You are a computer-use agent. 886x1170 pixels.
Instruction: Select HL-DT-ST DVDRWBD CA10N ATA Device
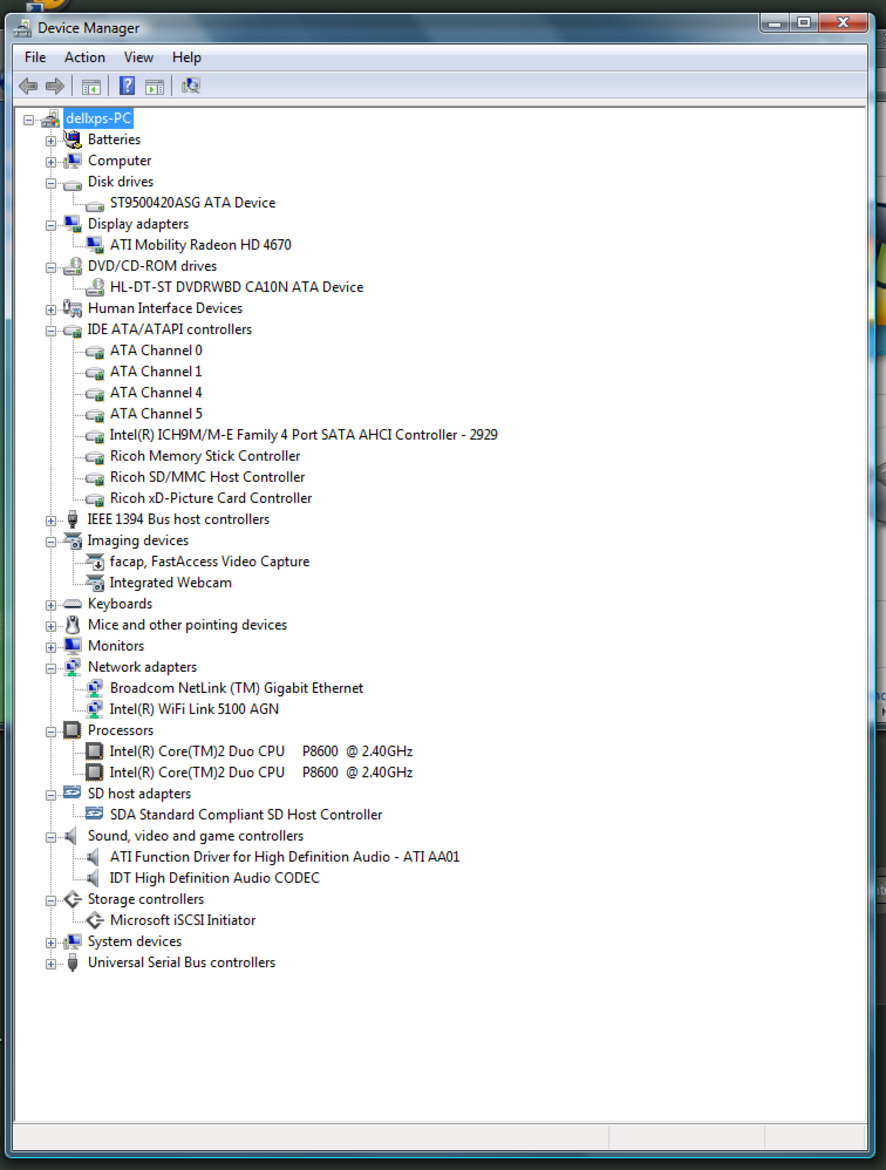237,287
